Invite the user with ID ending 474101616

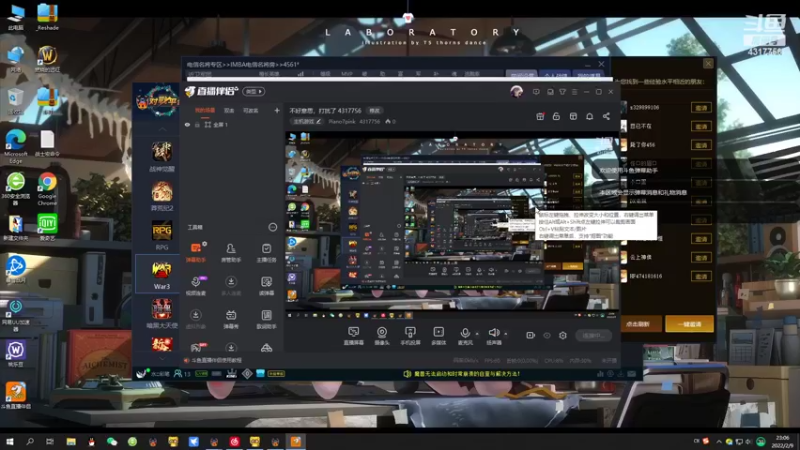pos(702,277)
